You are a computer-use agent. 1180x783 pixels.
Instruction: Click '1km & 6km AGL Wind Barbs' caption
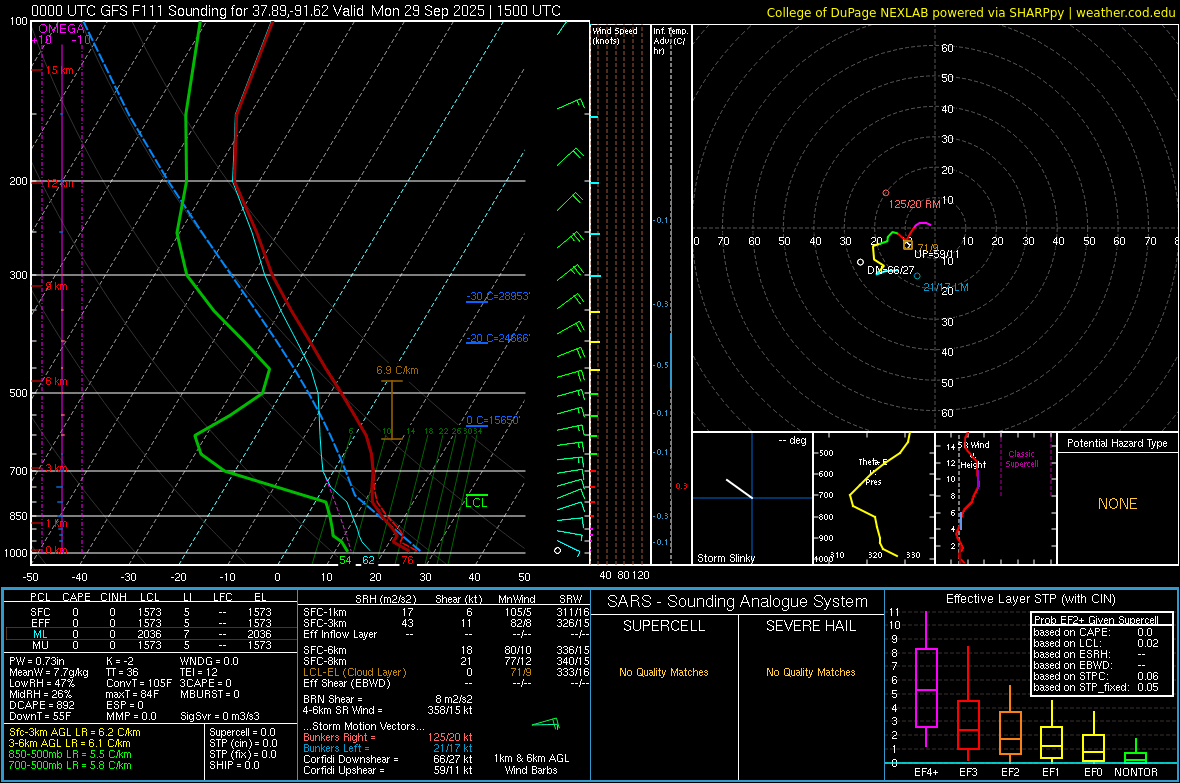tap(531, 764)
